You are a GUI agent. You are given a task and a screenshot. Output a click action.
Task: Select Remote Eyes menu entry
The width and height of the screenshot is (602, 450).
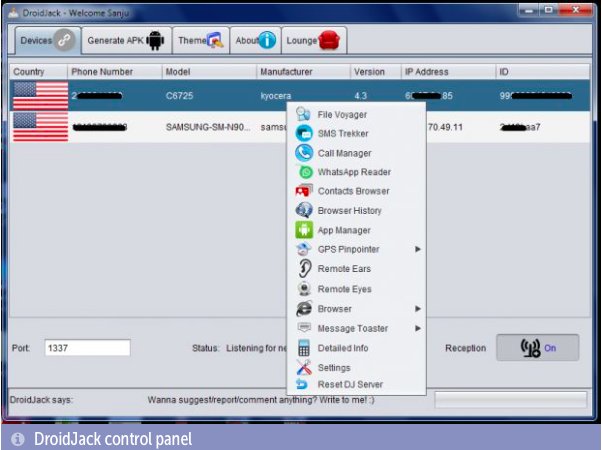(x=356, y=289)
